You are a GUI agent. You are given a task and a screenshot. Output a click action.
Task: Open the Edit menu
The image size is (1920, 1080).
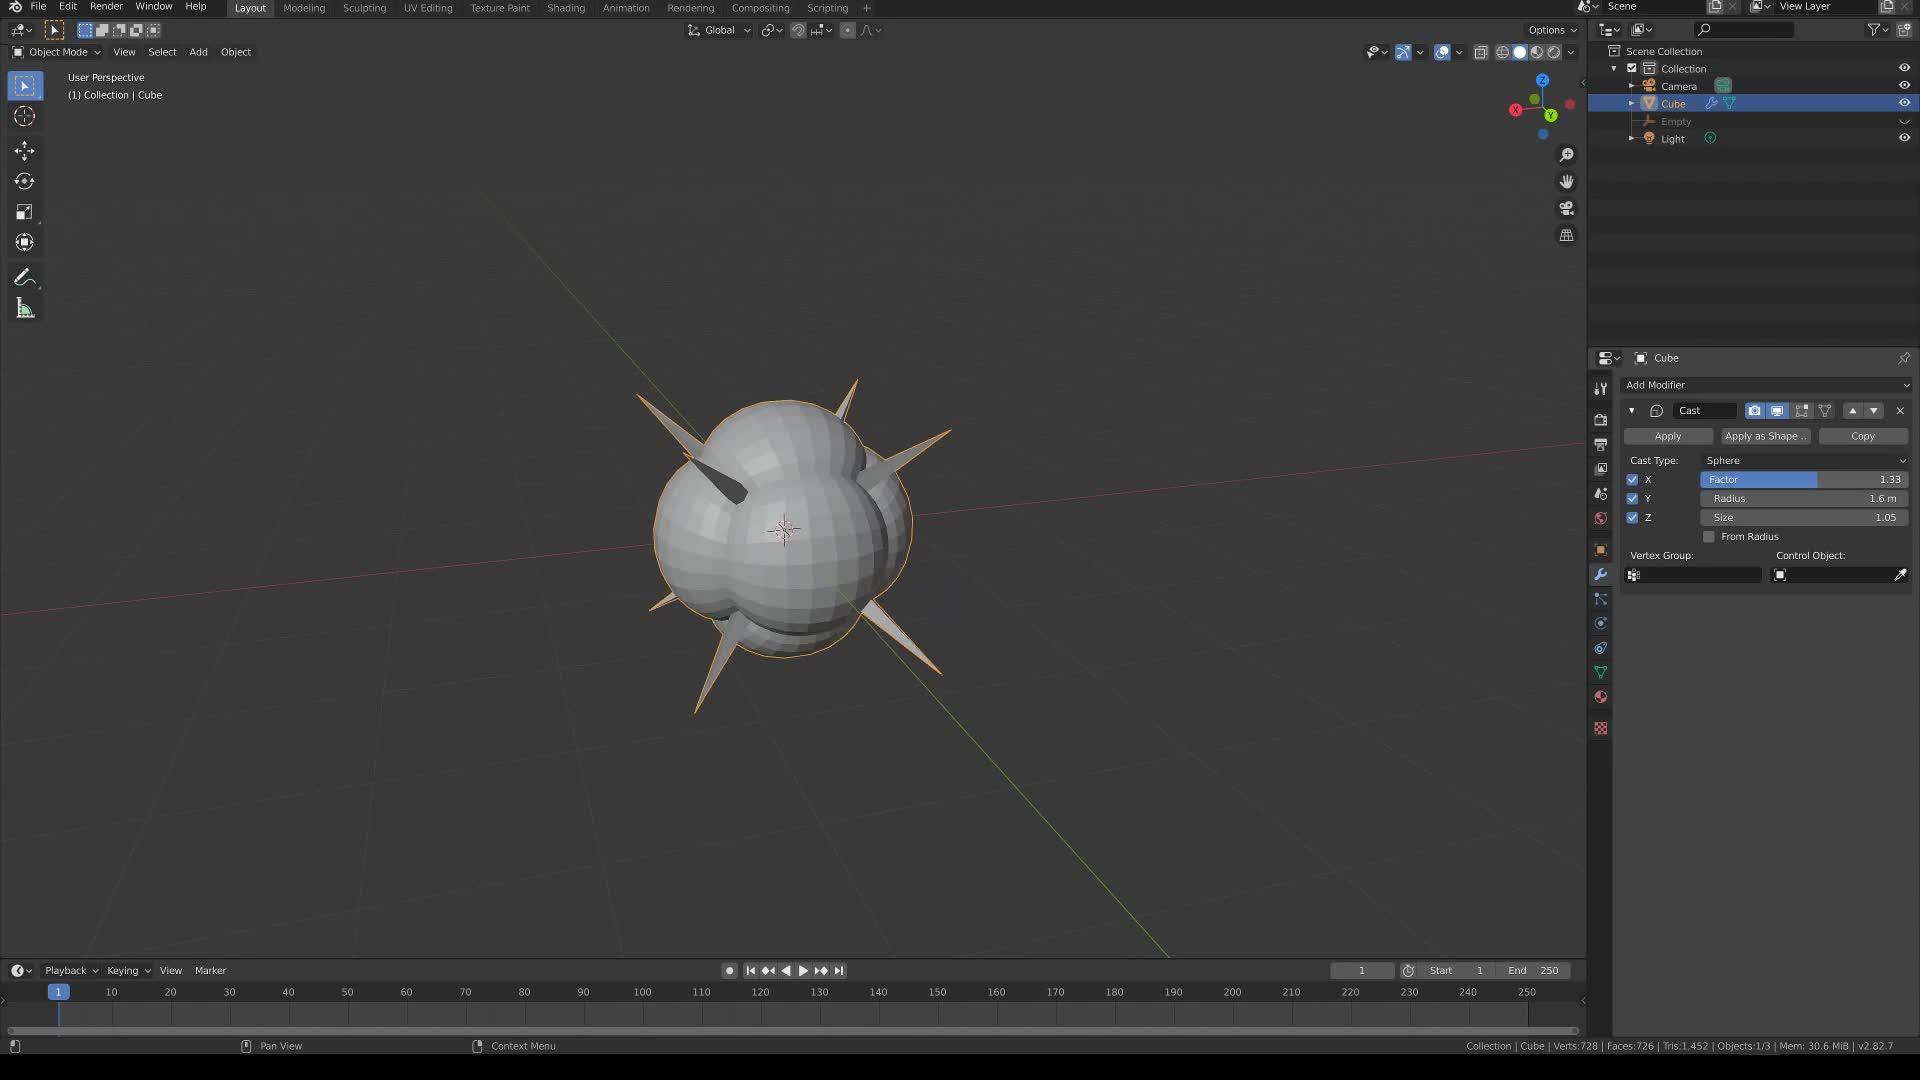coord(66,7)
